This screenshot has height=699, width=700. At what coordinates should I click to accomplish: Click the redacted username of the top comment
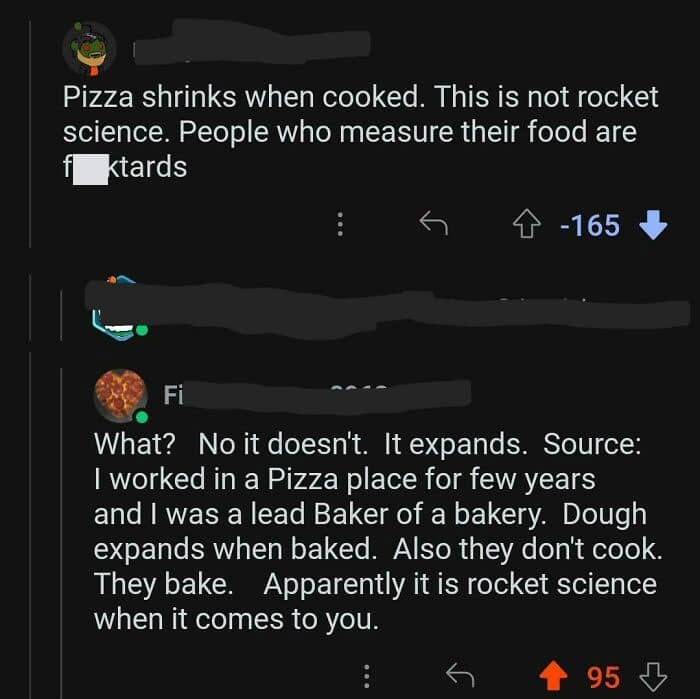250,45
